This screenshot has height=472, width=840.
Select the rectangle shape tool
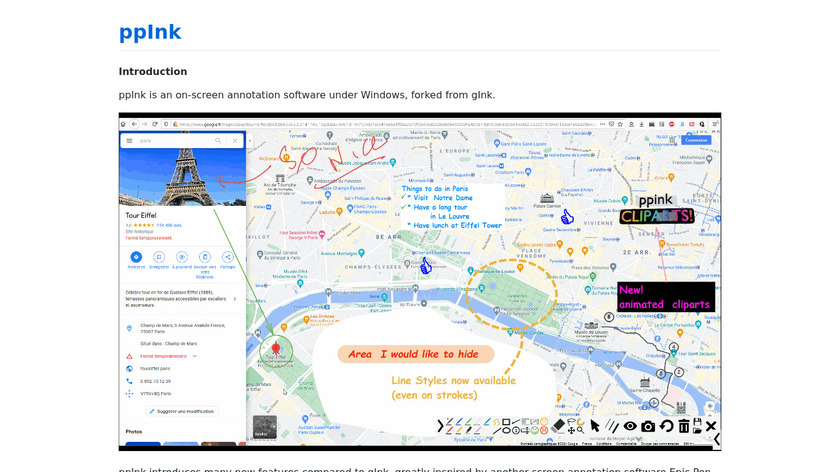coord(506,422)
